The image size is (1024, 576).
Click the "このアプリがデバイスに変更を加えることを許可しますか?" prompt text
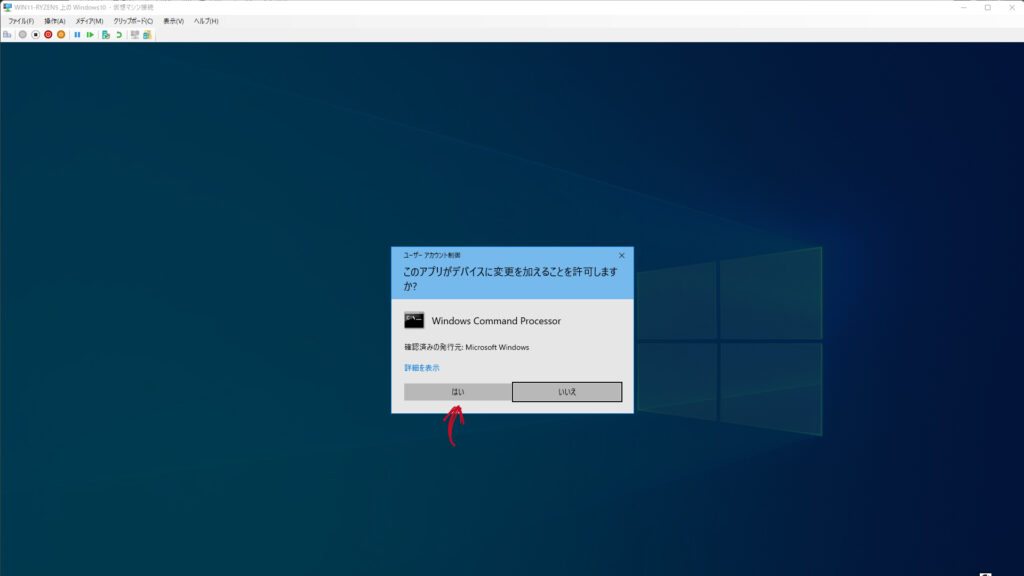click(510, 279)
